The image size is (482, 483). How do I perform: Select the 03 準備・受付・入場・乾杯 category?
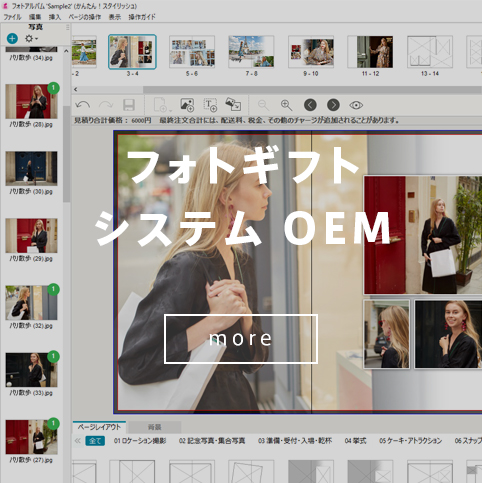[295, 441]
